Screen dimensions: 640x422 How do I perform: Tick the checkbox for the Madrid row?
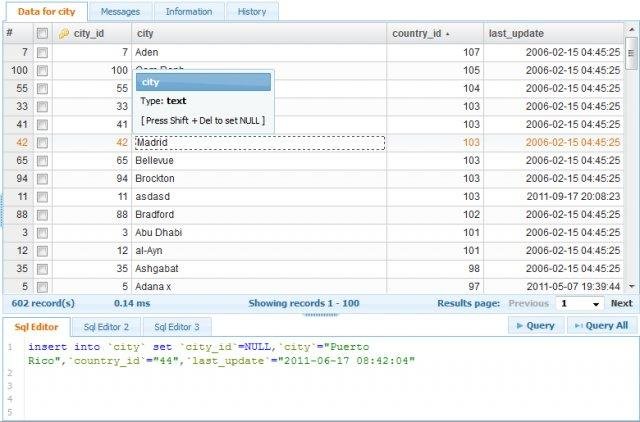pos(42,142)
